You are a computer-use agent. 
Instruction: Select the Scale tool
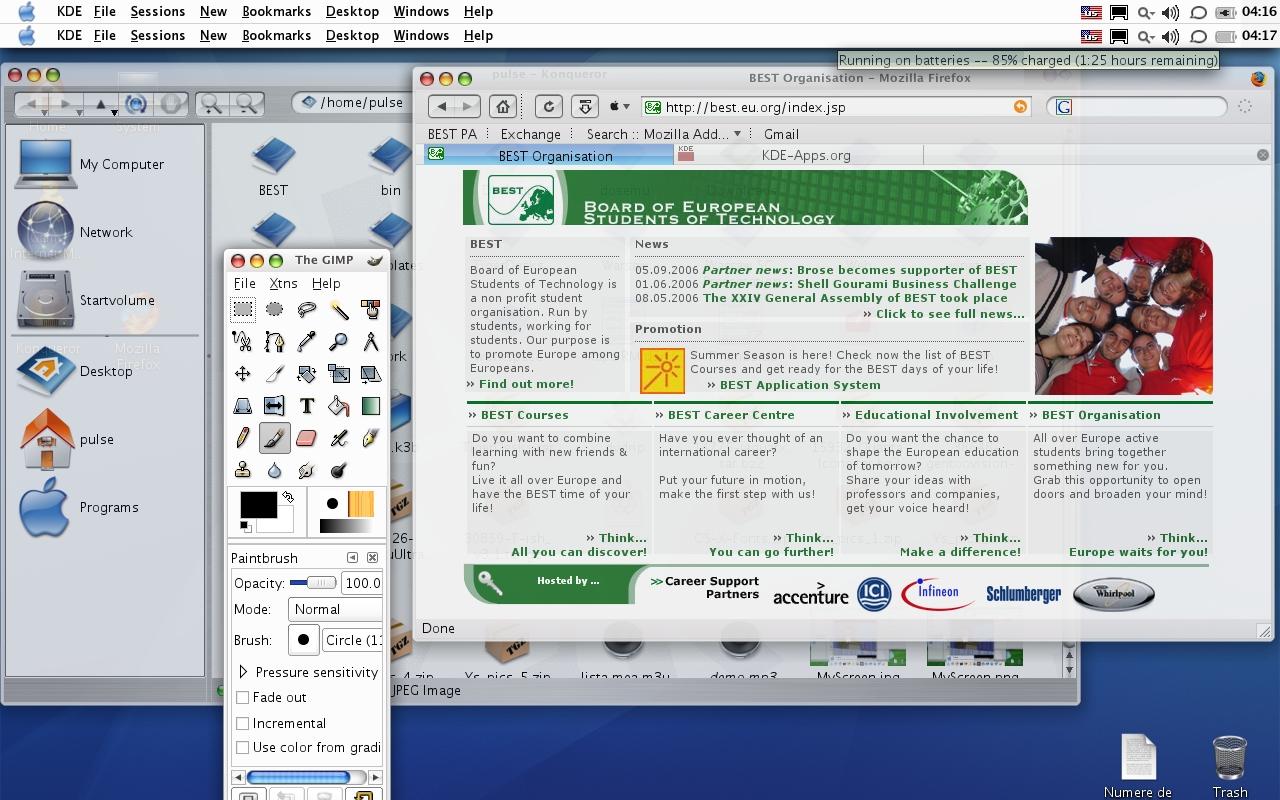click(x=338, y=373)
